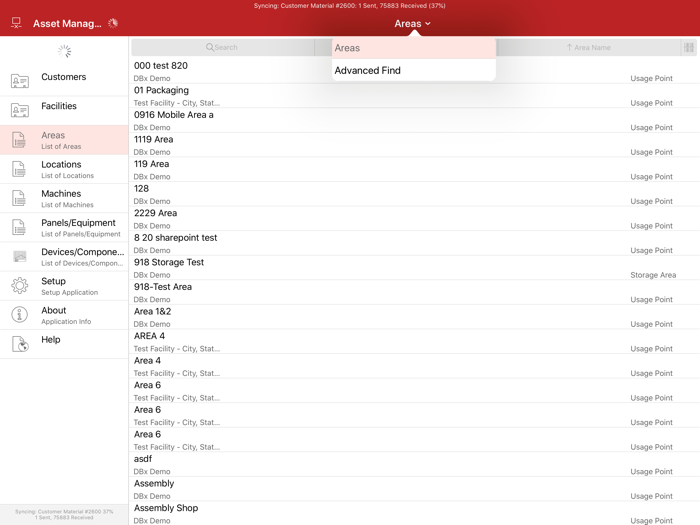Select Areas in the popup menu
The height and width of the screenshot is (525, 700).
coord(414,48)
